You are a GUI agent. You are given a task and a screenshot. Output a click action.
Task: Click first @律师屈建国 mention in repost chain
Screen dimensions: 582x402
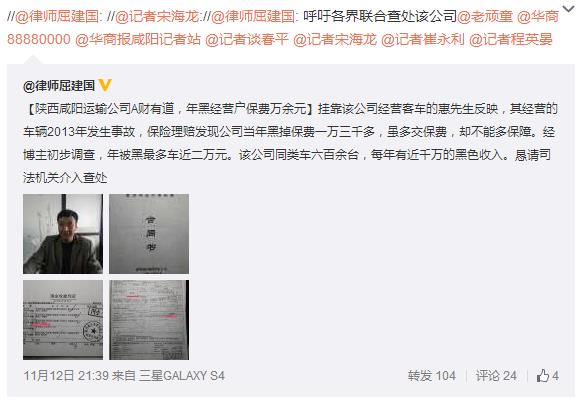click(57, 16)
